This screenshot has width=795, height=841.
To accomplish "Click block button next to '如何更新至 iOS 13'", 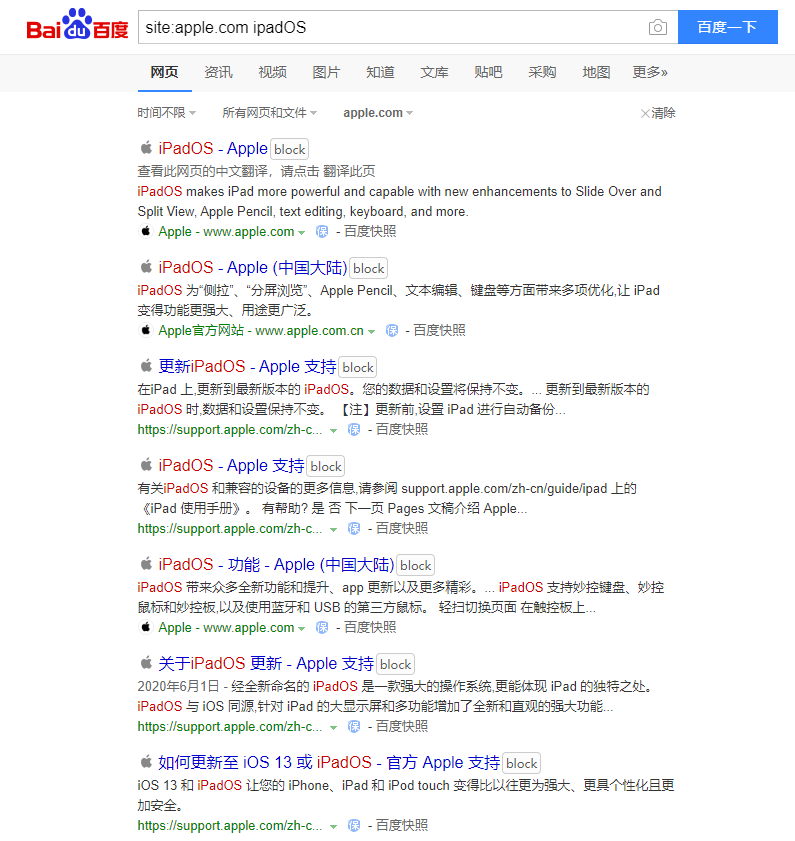I will pyautogui.click(x=521, y=763).
